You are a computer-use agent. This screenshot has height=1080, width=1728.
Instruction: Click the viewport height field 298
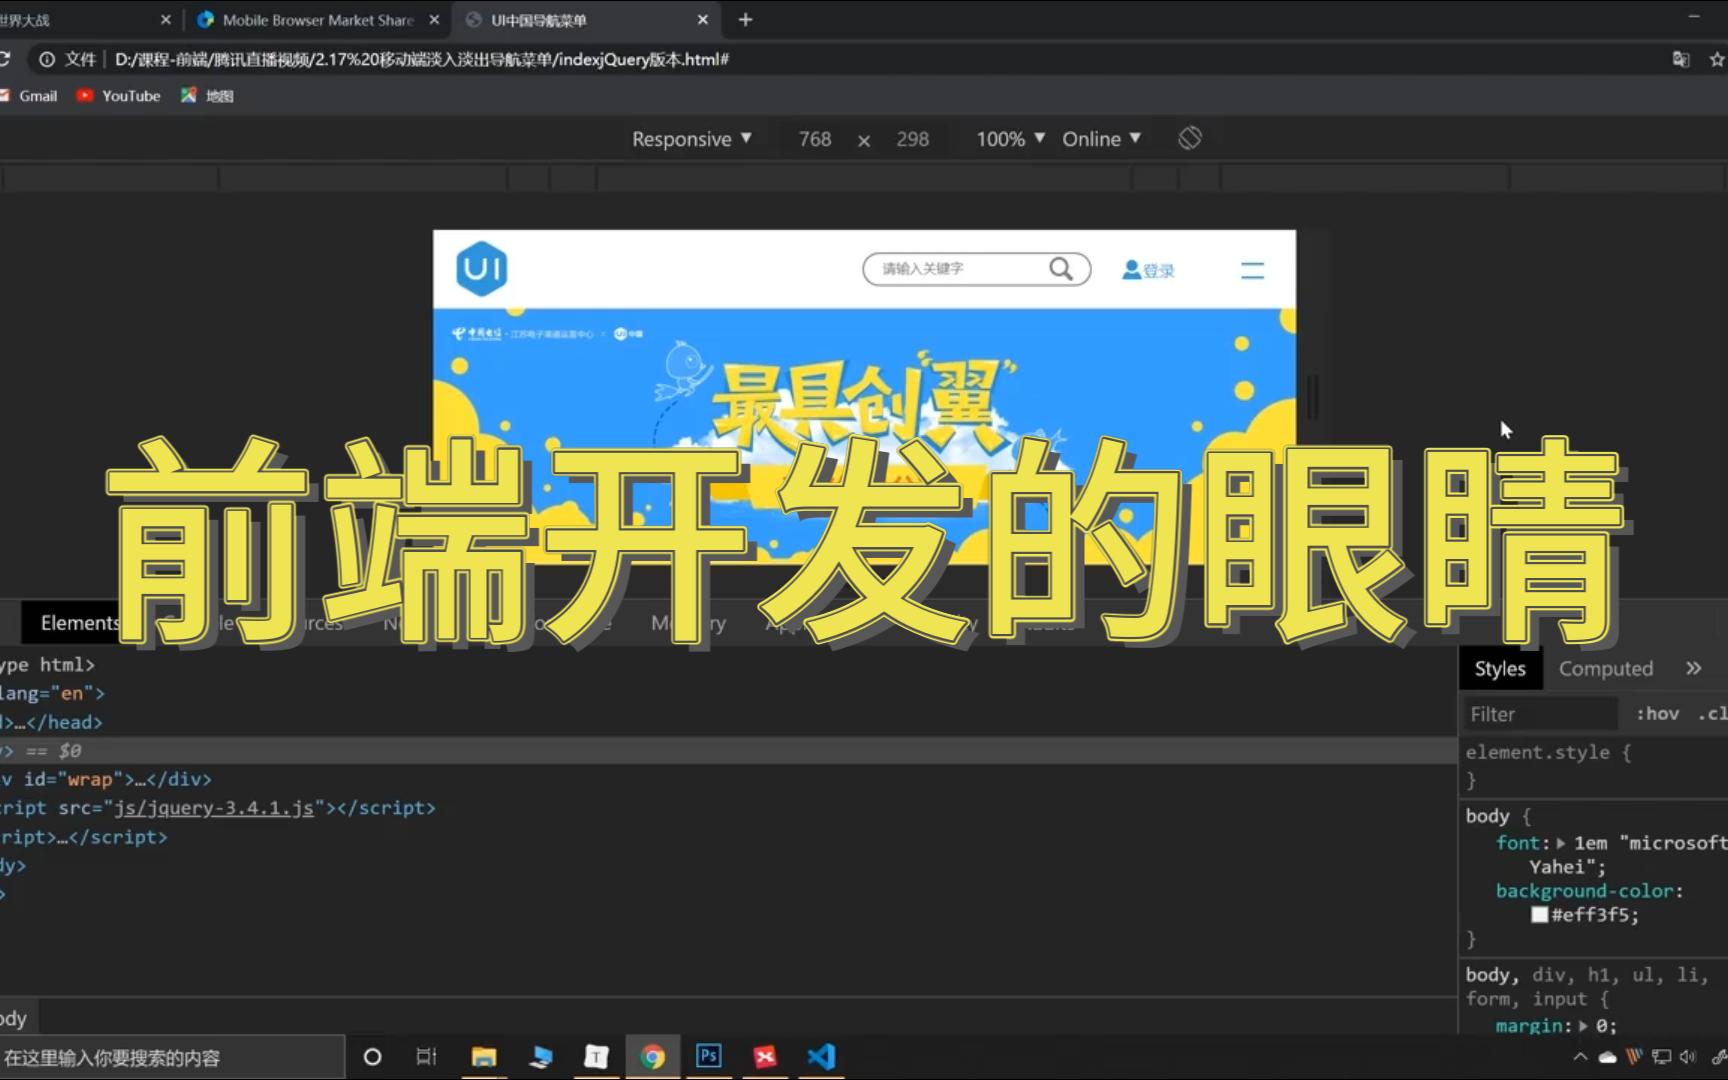[913, 139]
